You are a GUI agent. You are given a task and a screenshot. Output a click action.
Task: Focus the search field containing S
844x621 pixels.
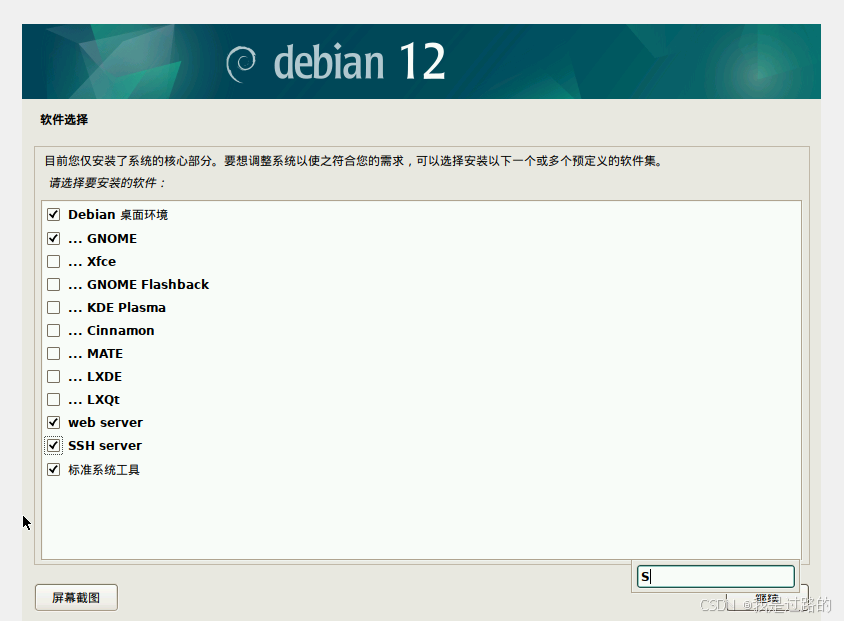pos(715,576)
